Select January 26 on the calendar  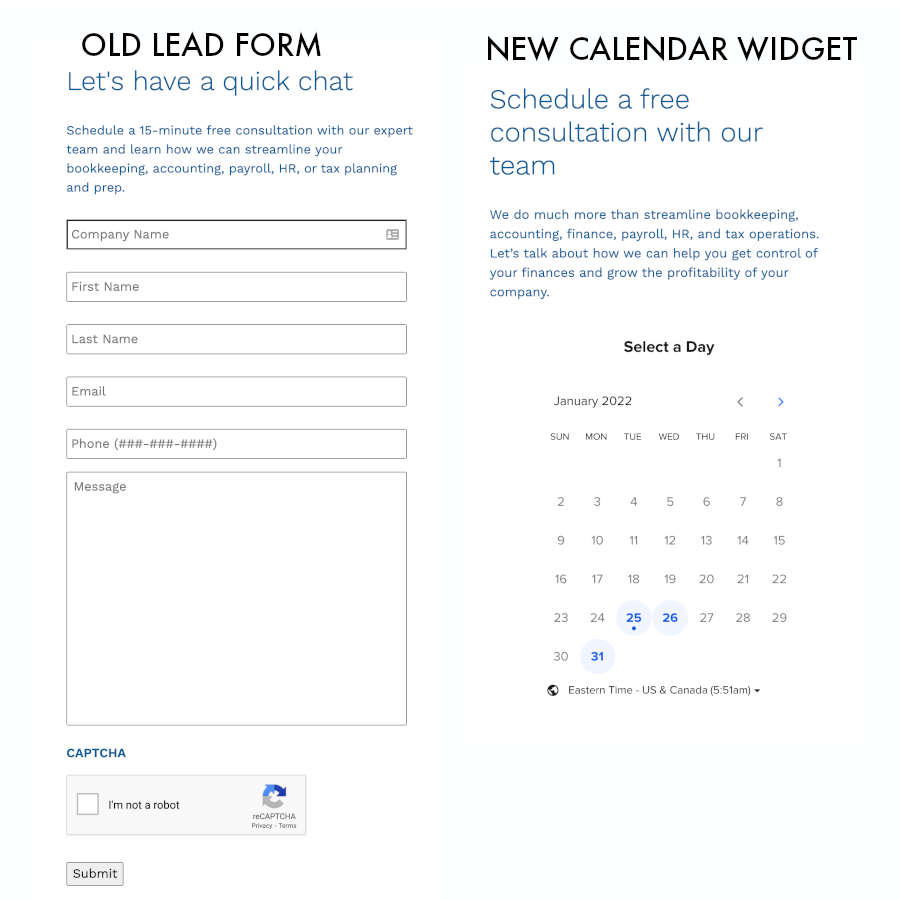(x=670, y=618)
